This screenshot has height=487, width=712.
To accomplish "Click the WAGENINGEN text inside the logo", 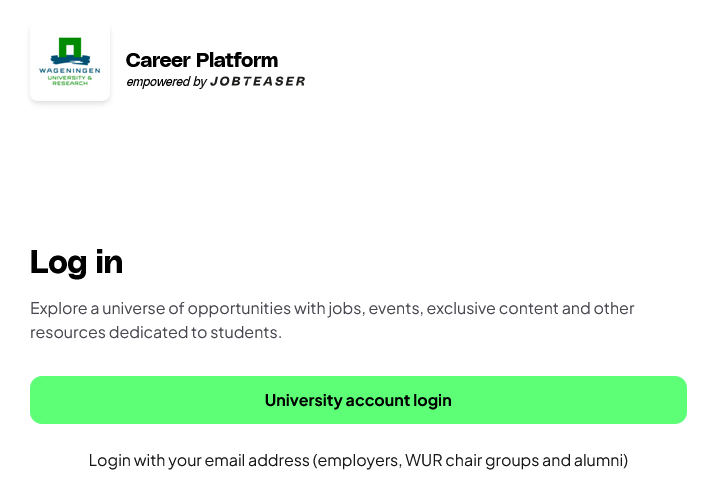I will pos(70,70).
